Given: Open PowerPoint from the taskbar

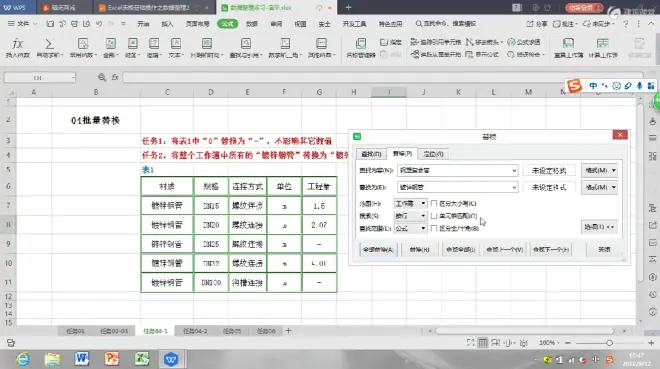Looking at the screenshot, I should click(x=112, y=359).
